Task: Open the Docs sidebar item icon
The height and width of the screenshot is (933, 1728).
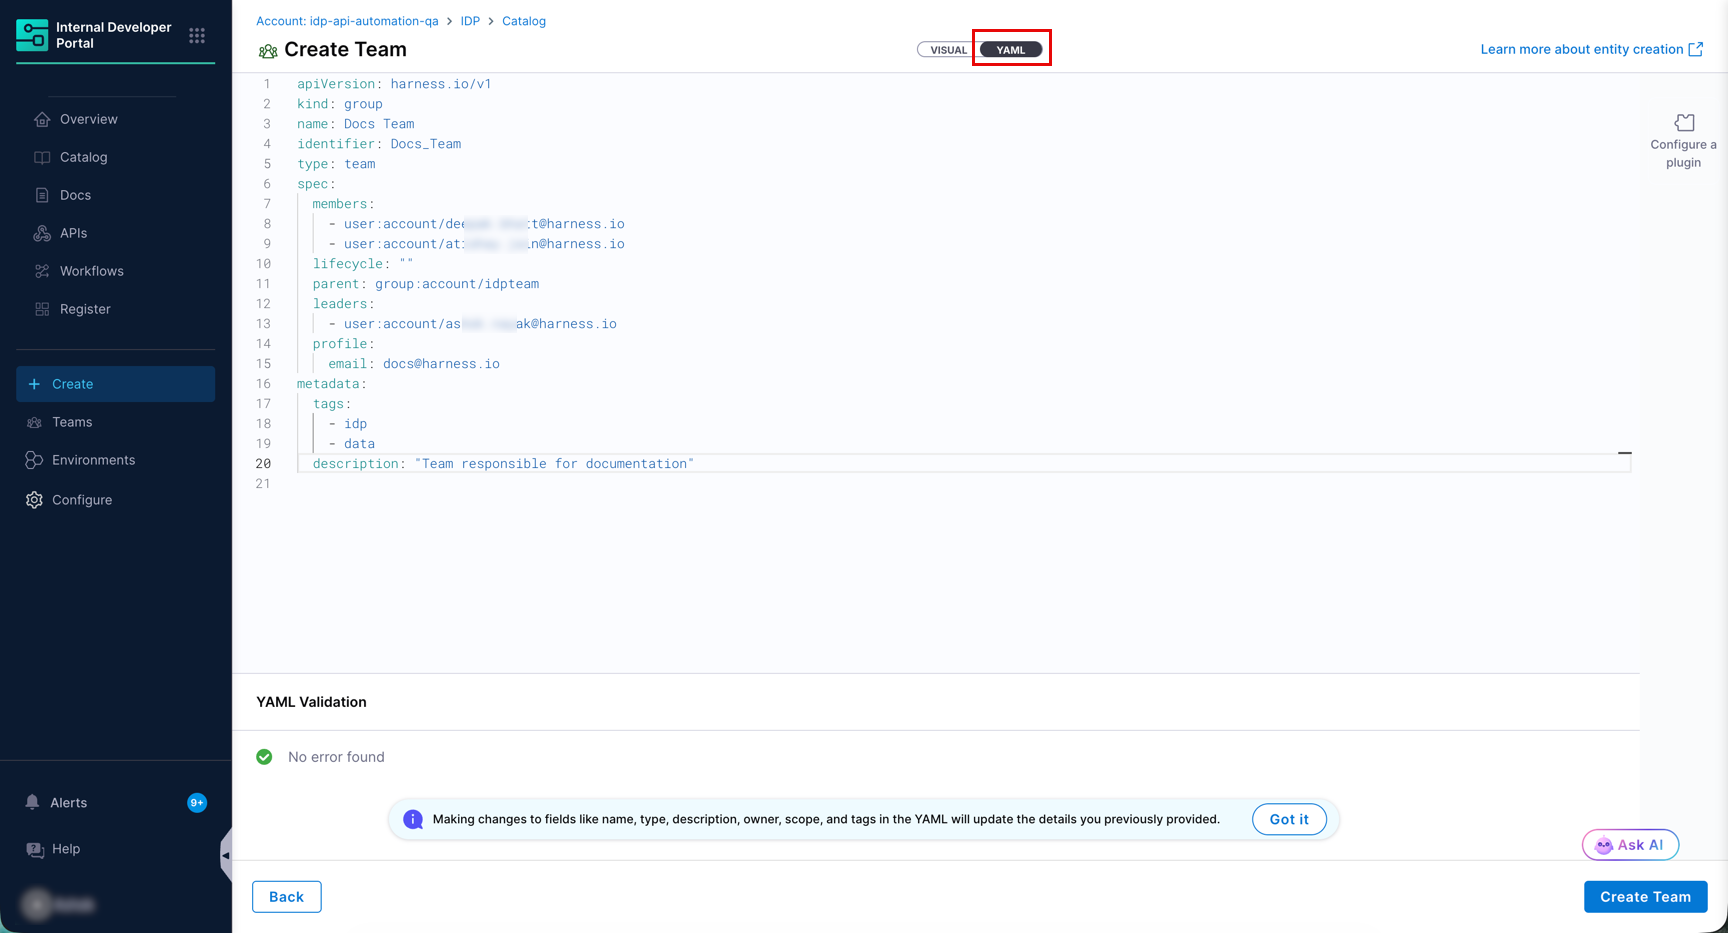Action: pyautogui.click(x=42, y=195)
